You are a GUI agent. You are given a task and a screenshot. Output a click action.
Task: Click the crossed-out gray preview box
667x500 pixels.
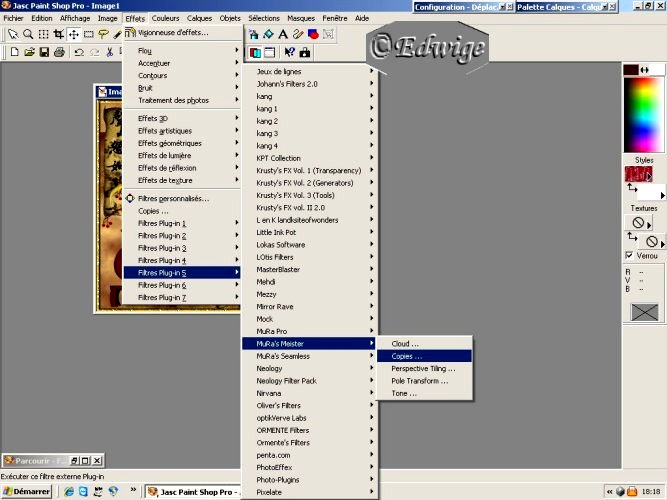(644, 312)
